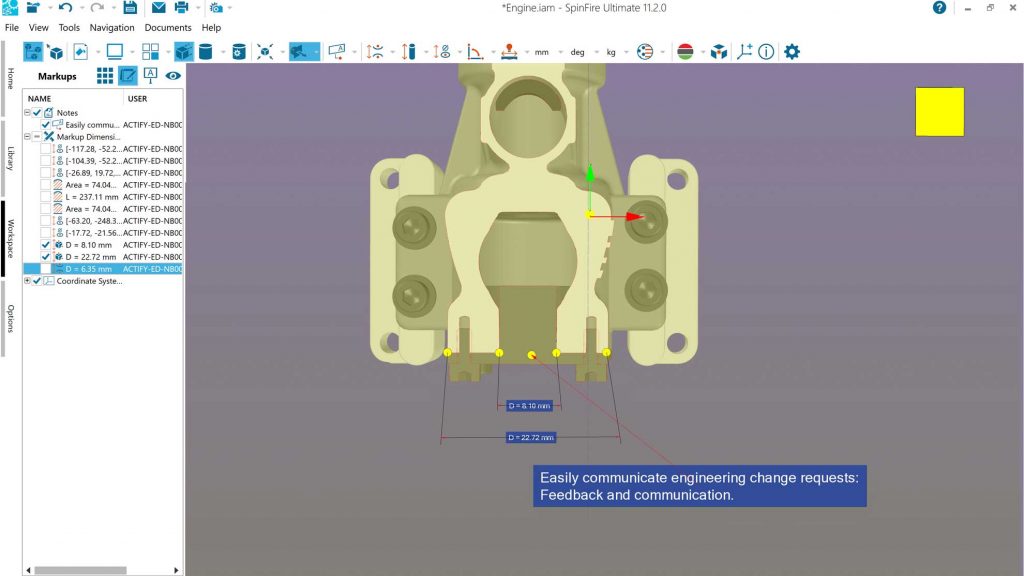Switch to the Library side tab
Image resolution: width=1024 pixels, height=576 pixels.
(x=10, y=158)
